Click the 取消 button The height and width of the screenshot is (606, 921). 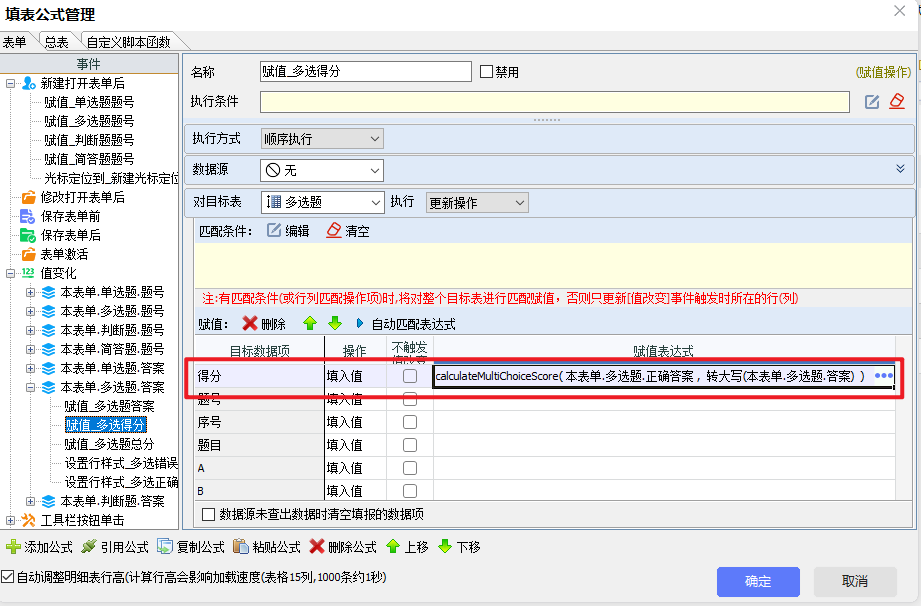click(855, 581)
